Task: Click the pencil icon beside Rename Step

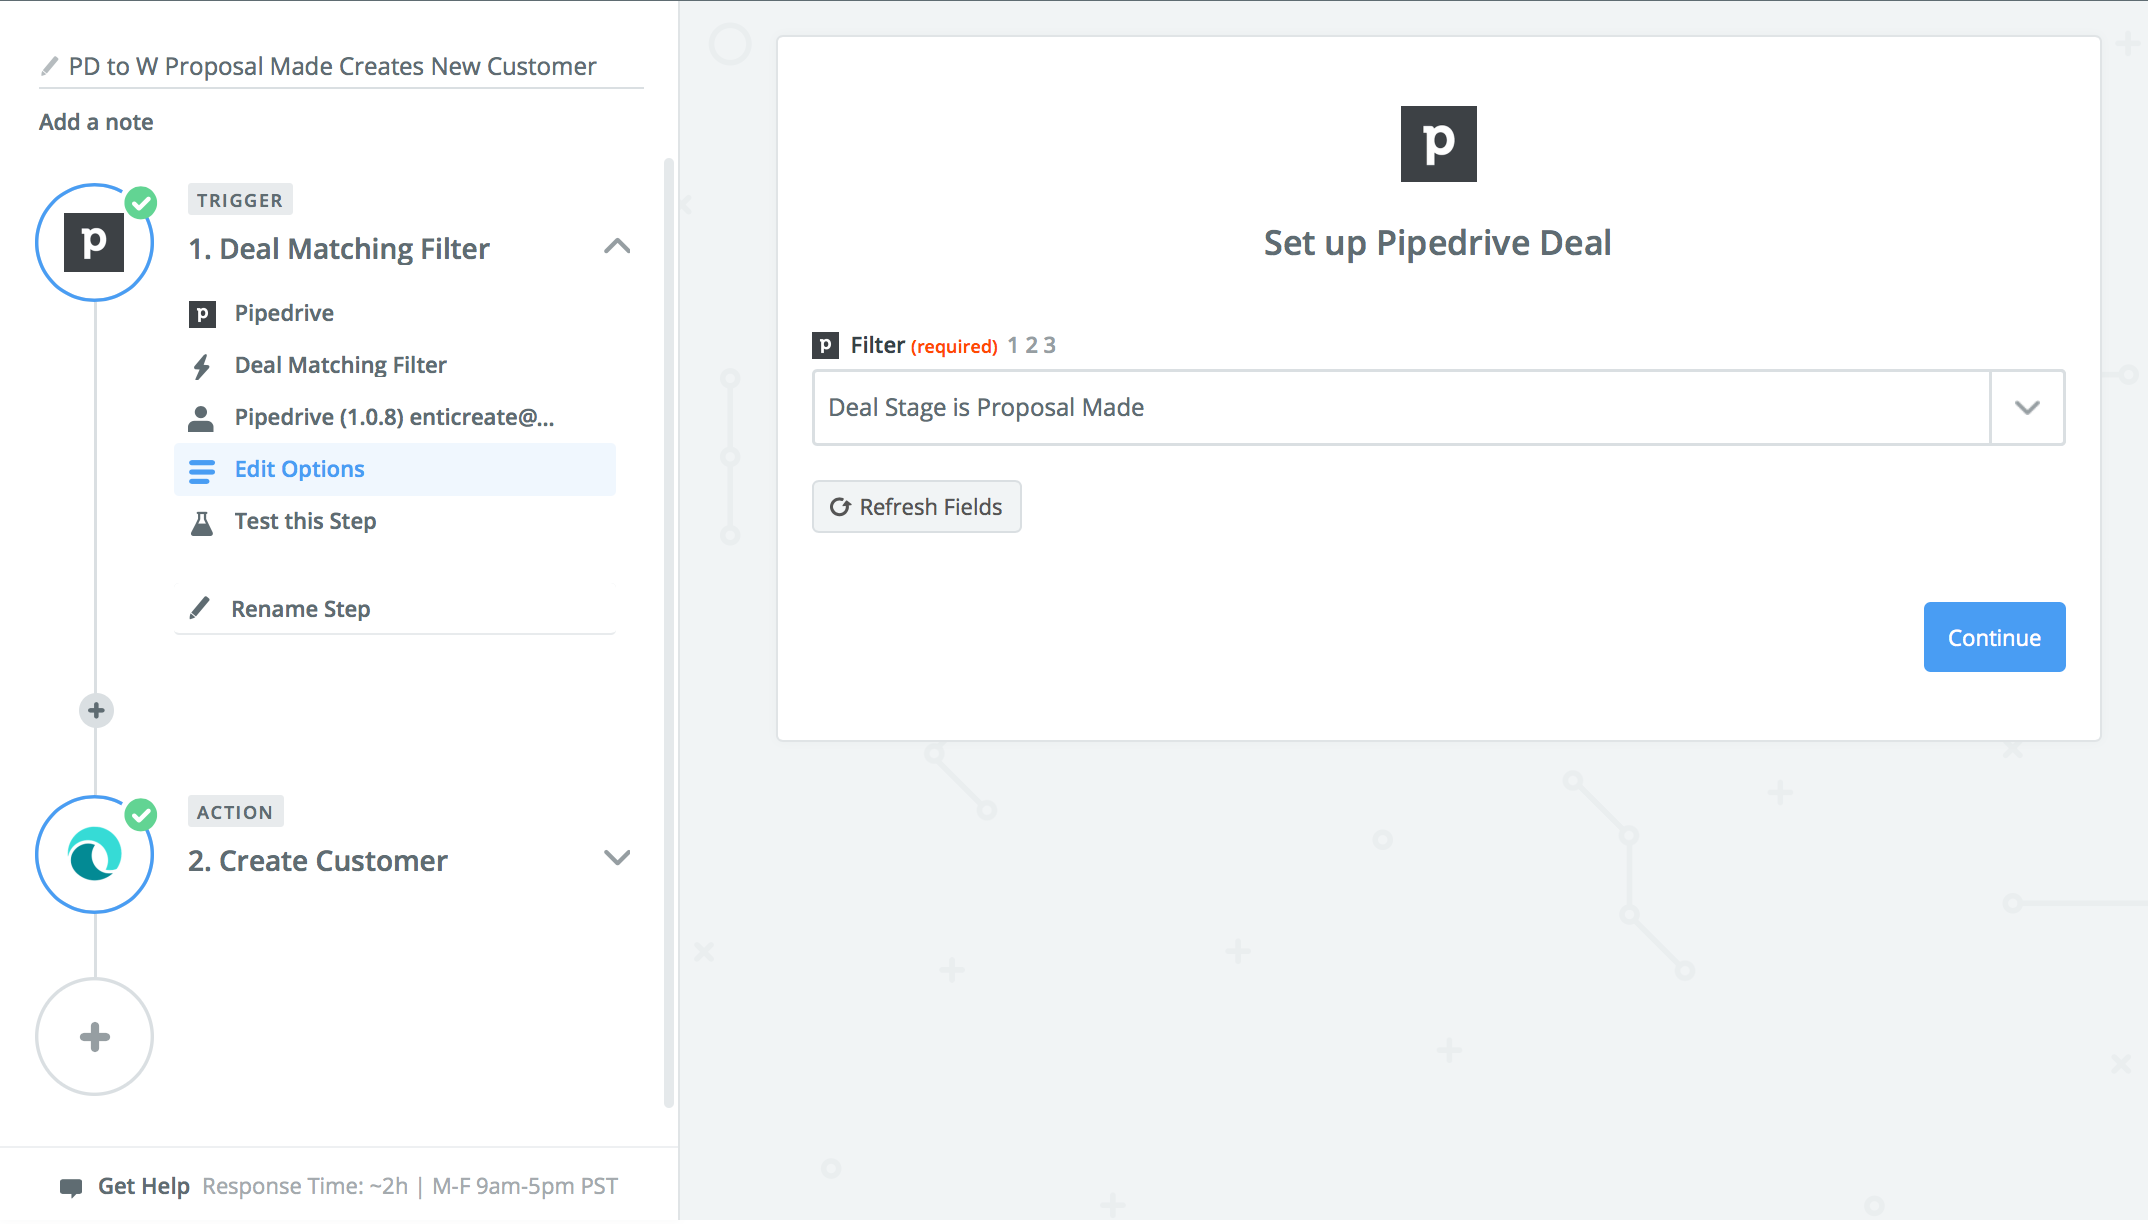Action: tap(200, 608)
